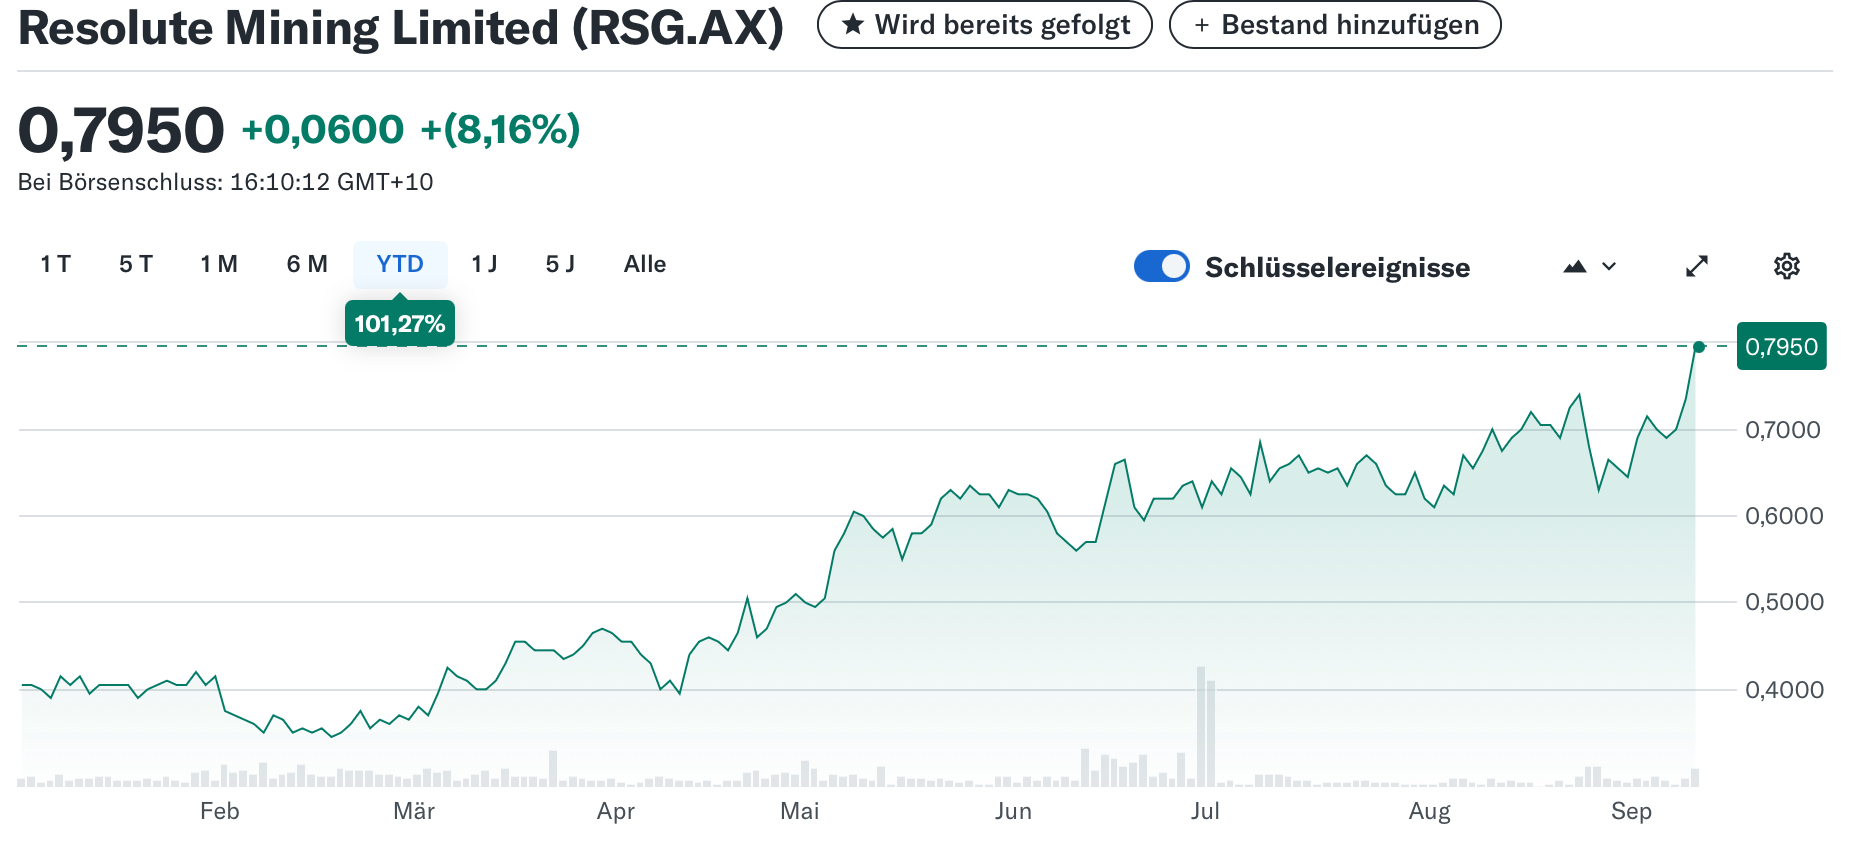This screenshot has height=860, width=1875.
Task: Open the chart type dropdown
Action: (1590, 266)
